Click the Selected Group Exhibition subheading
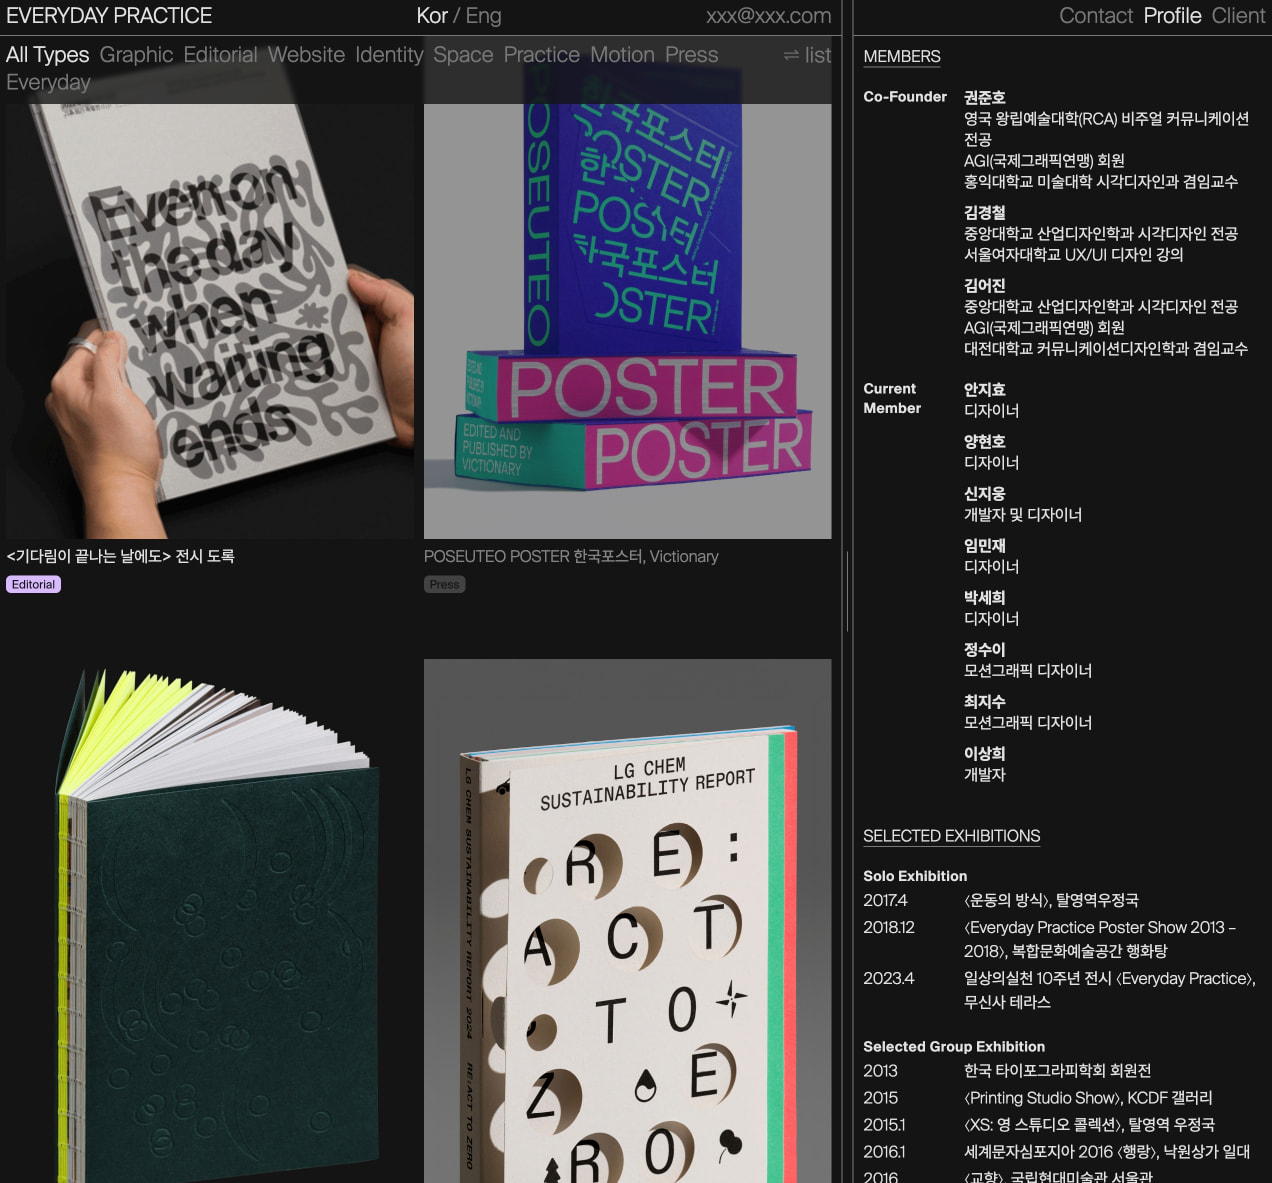1272x1183 pixels. 954,1047
